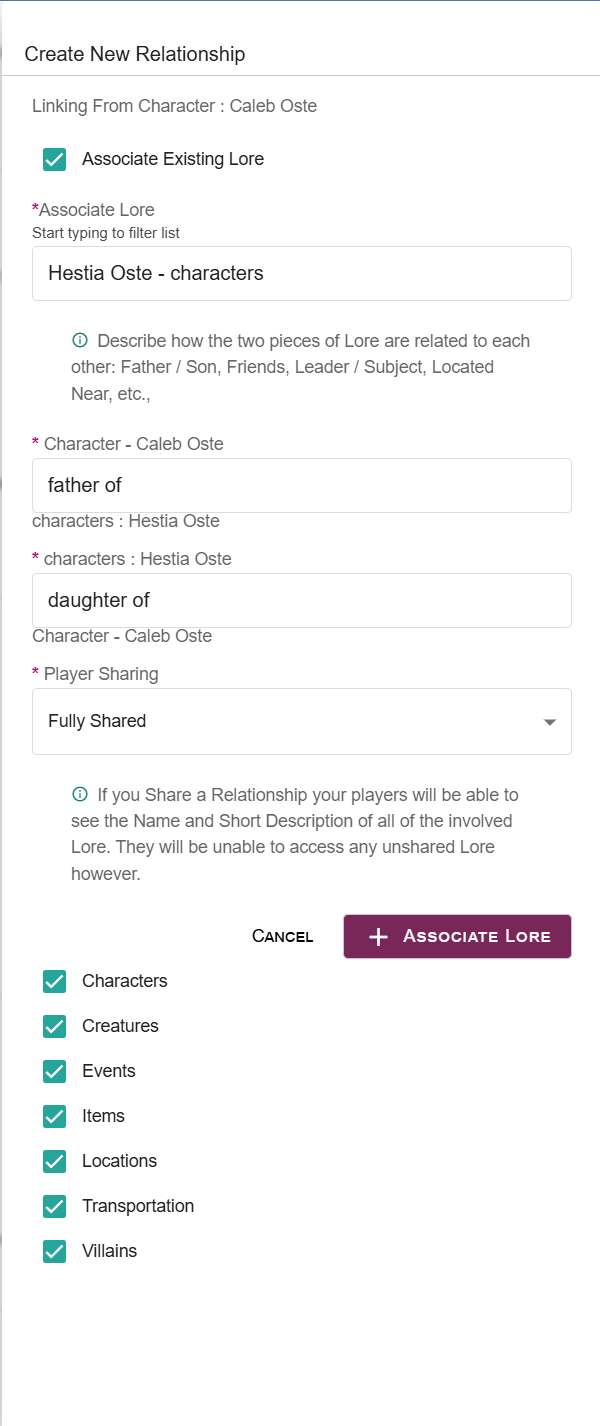Click the Associate Lore submit button

[457, 936]
